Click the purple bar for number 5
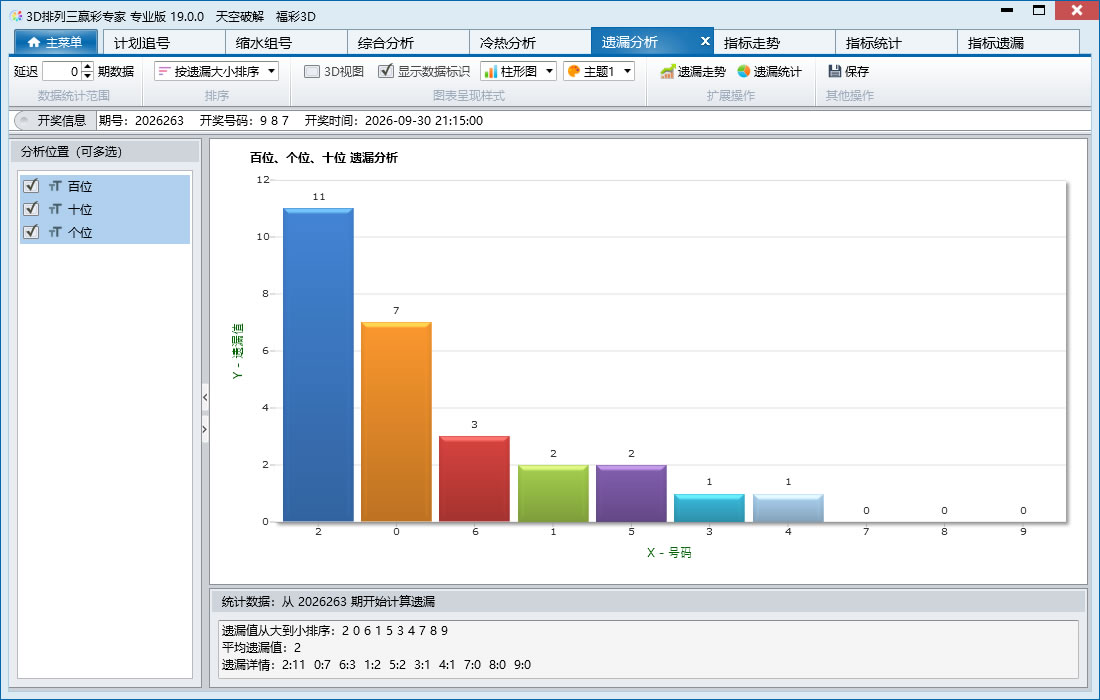1100x700 pixels. 631,493
